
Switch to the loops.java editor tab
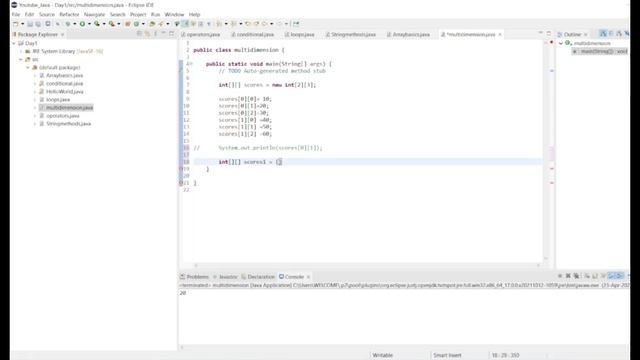click(300, 35)
